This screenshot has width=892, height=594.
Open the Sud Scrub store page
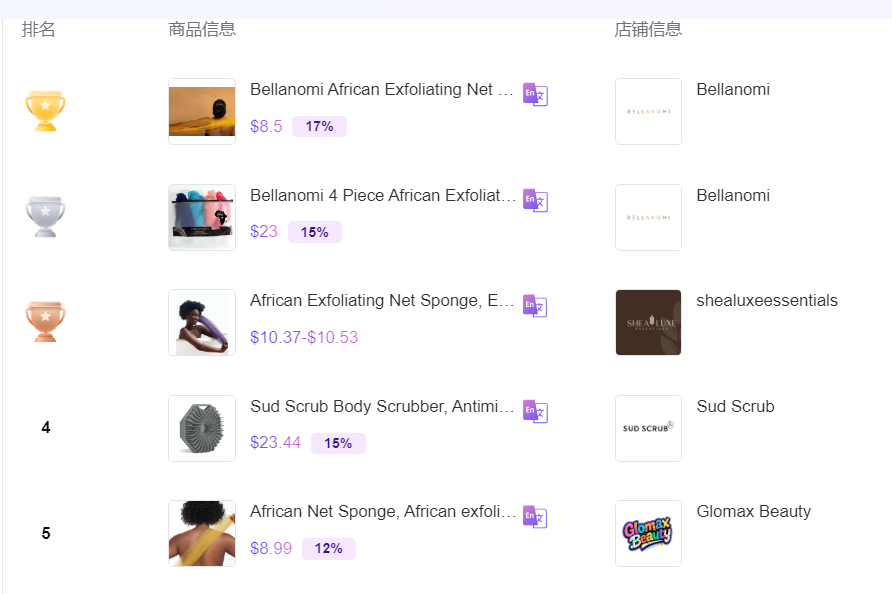pyautogui.click(x=734, y=406)
